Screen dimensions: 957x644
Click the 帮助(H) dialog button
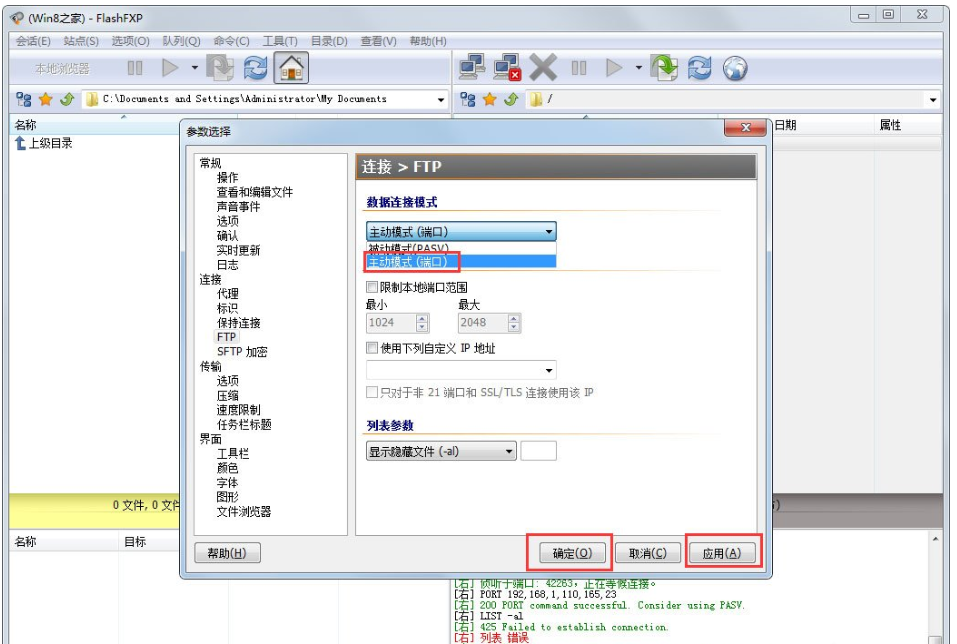[x=227, y=553]
